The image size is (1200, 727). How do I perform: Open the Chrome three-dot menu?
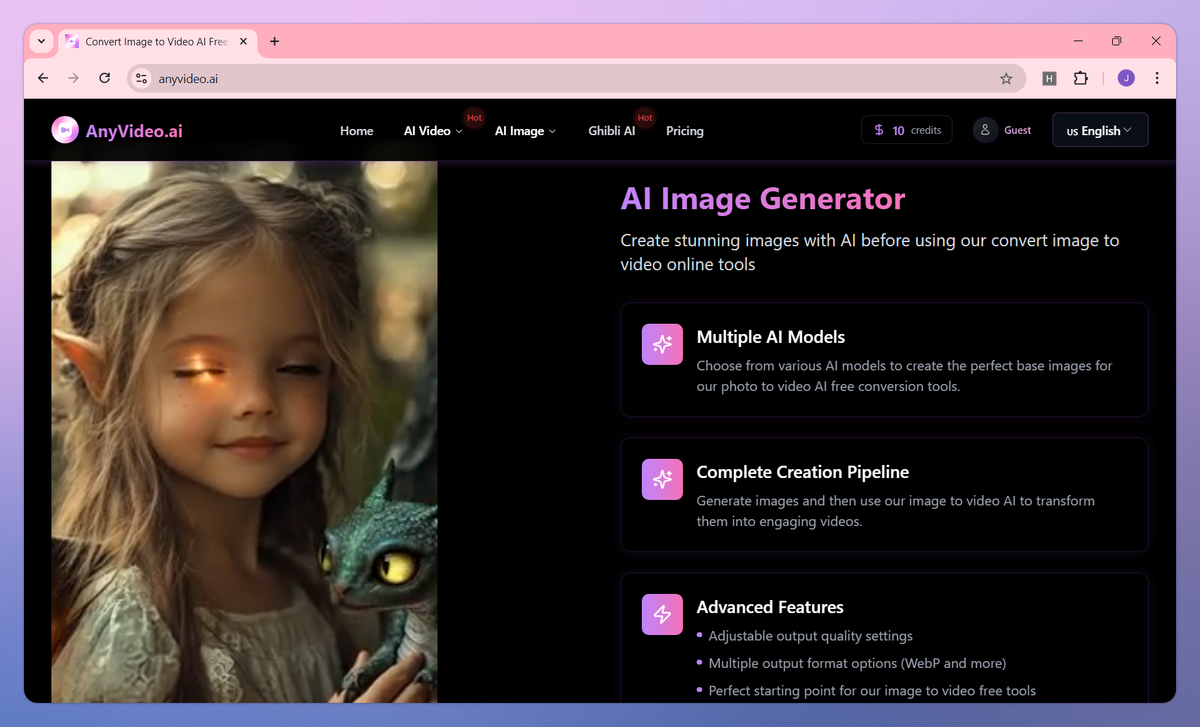1157,78
